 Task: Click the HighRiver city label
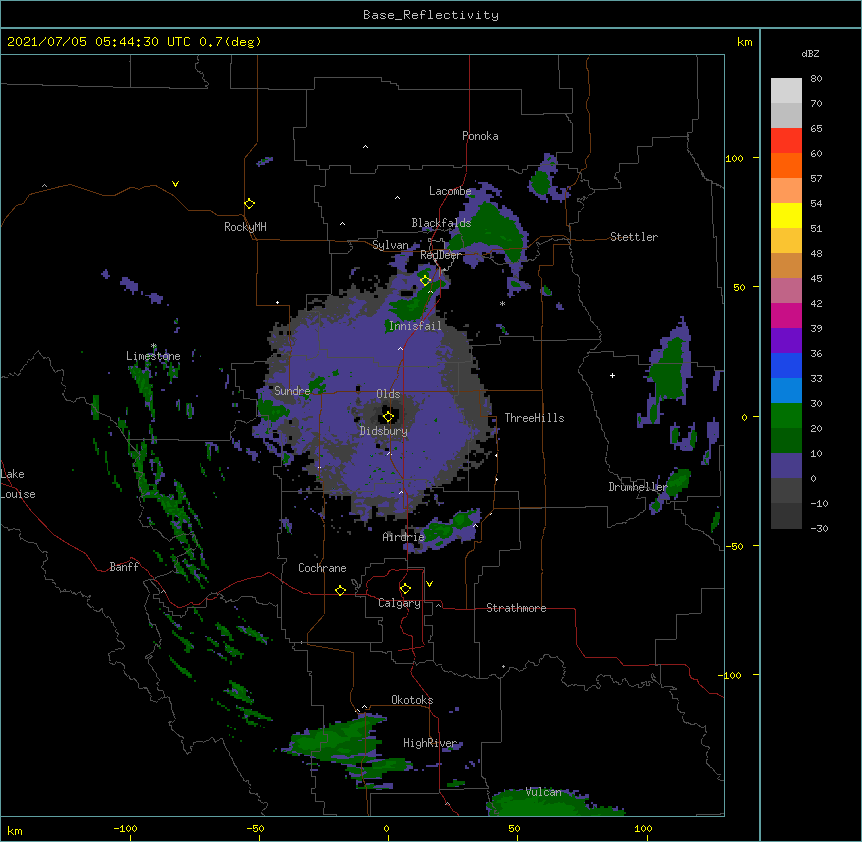430,743
